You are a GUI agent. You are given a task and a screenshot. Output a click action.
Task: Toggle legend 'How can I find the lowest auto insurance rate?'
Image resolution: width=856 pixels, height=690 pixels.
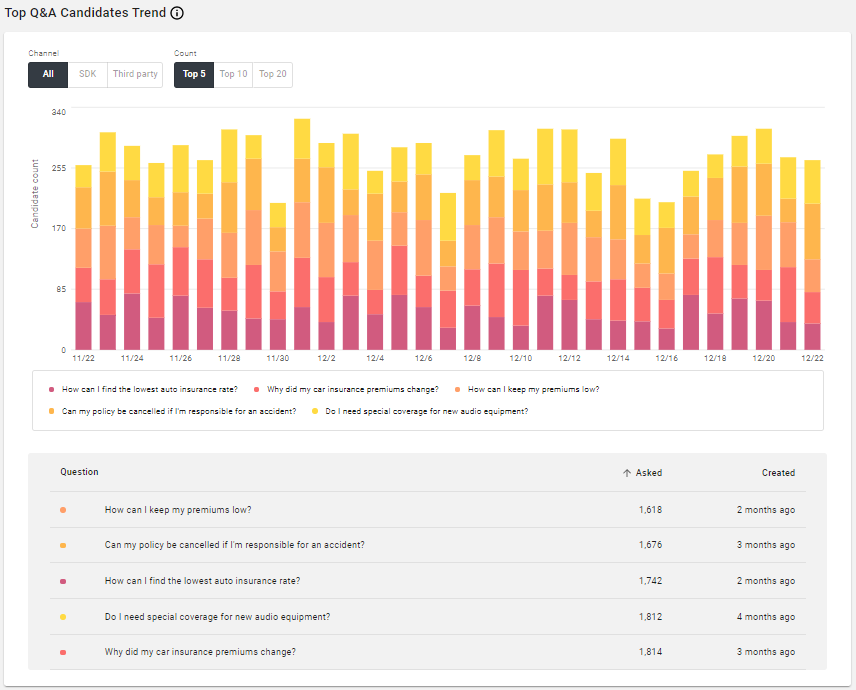click(144, 389)
